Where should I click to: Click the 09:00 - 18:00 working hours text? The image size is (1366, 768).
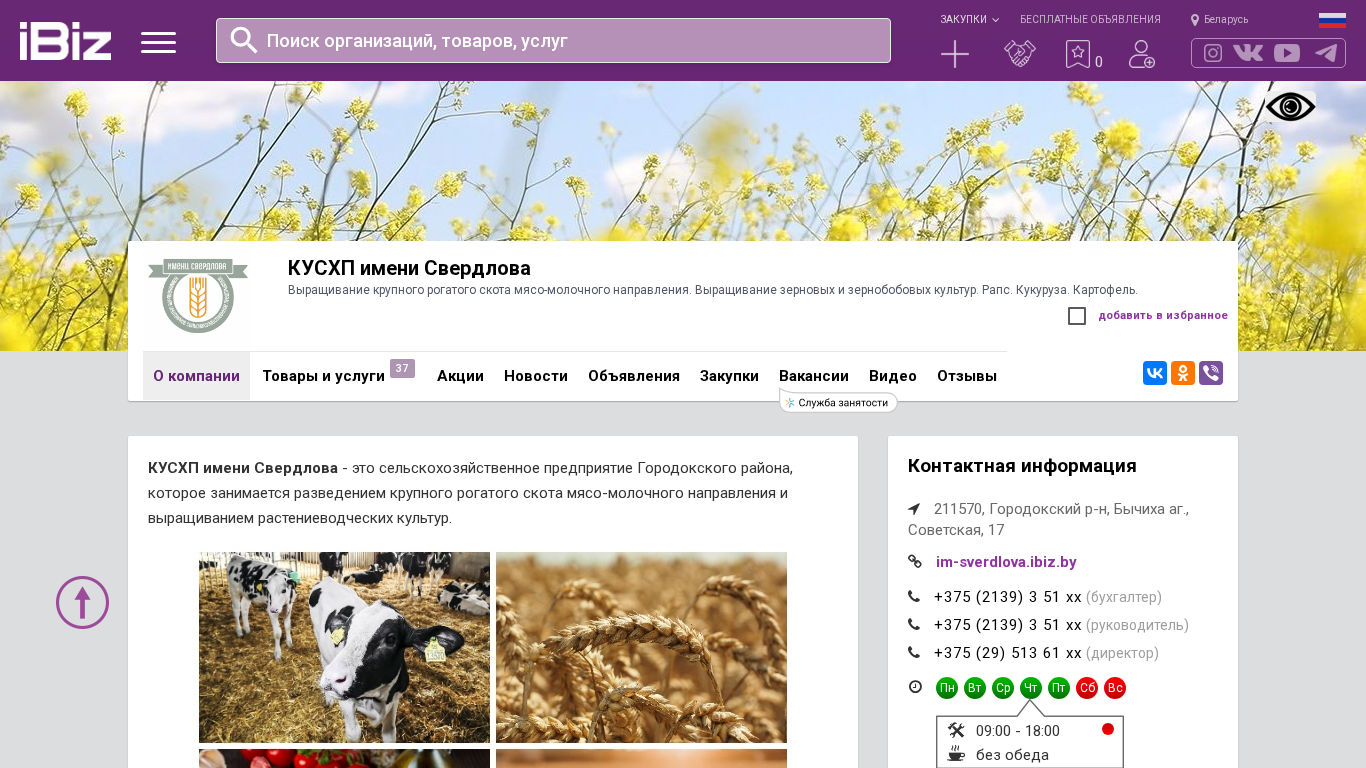[x=1018, y=731]
